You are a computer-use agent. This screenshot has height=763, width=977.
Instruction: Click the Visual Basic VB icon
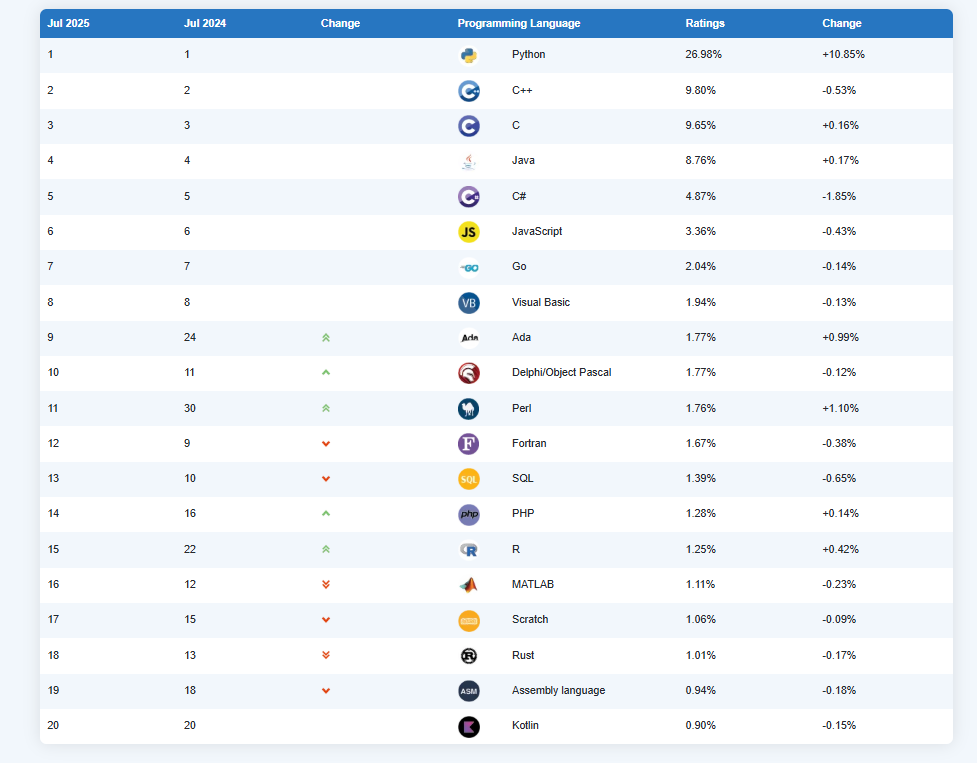468,302
